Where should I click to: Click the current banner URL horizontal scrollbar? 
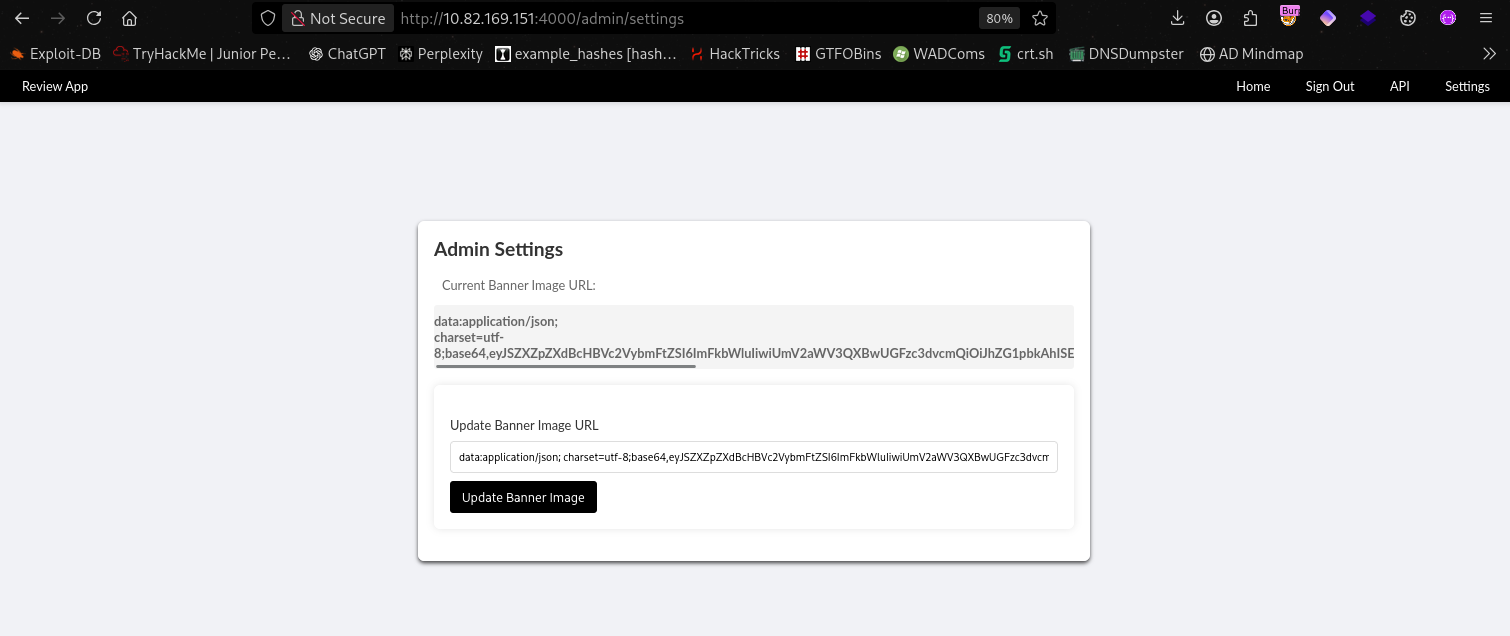[565, 366]
